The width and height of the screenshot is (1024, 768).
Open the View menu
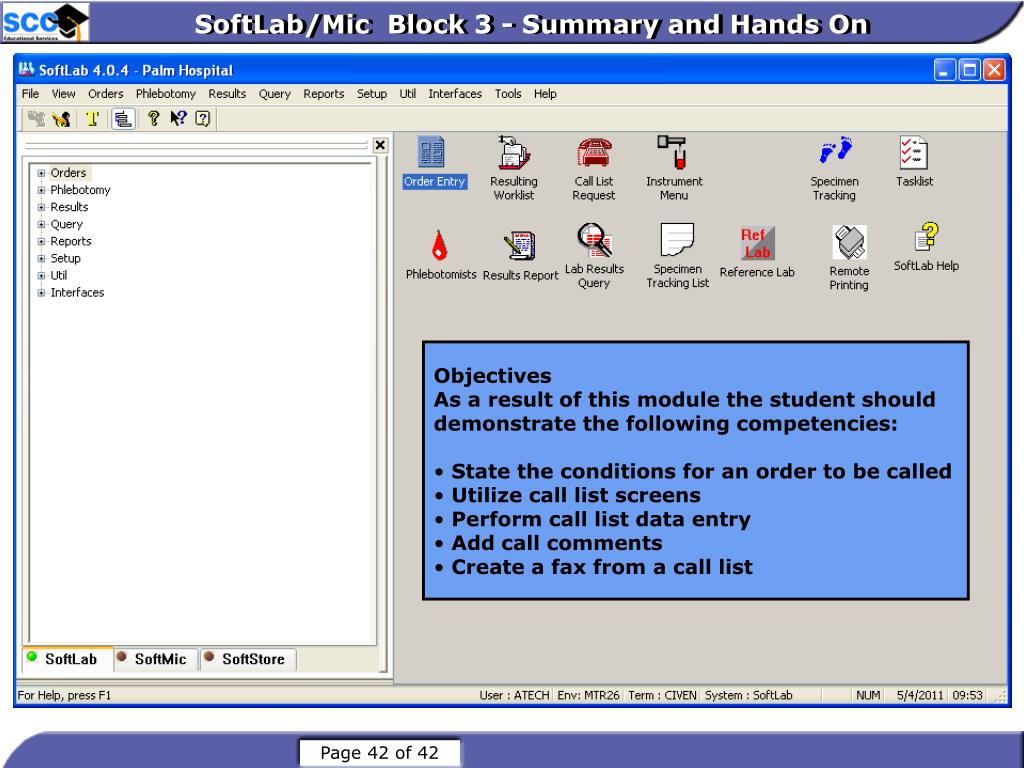[63, 94]
